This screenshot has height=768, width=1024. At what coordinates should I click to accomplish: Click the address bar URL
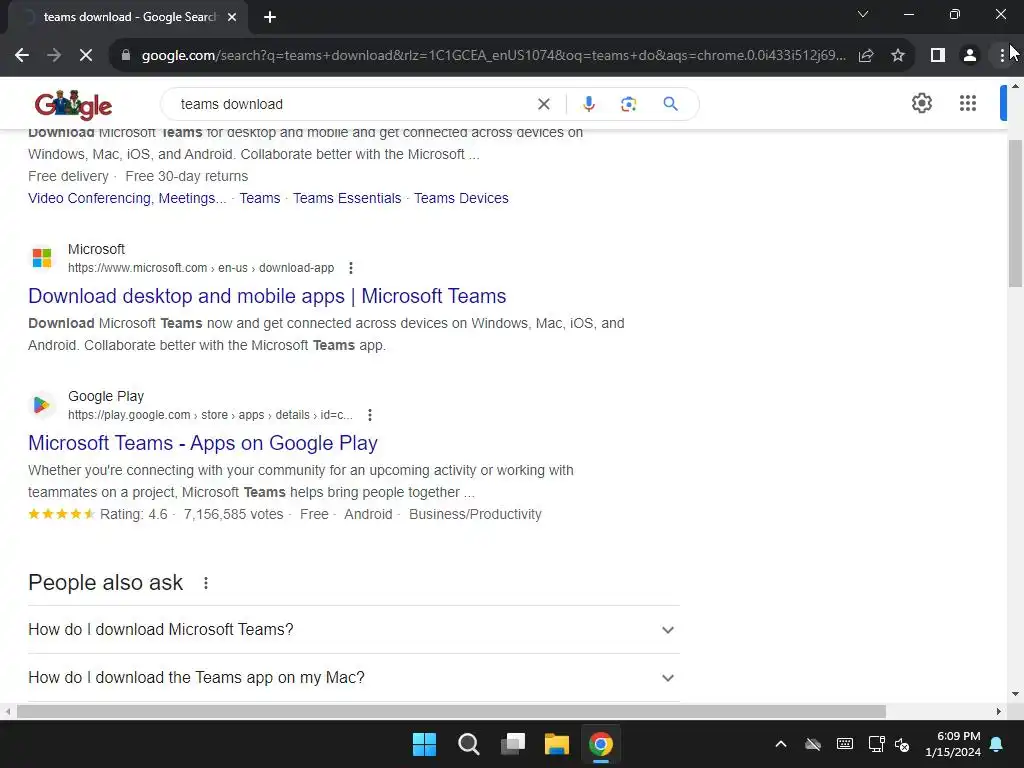(493, 56)
